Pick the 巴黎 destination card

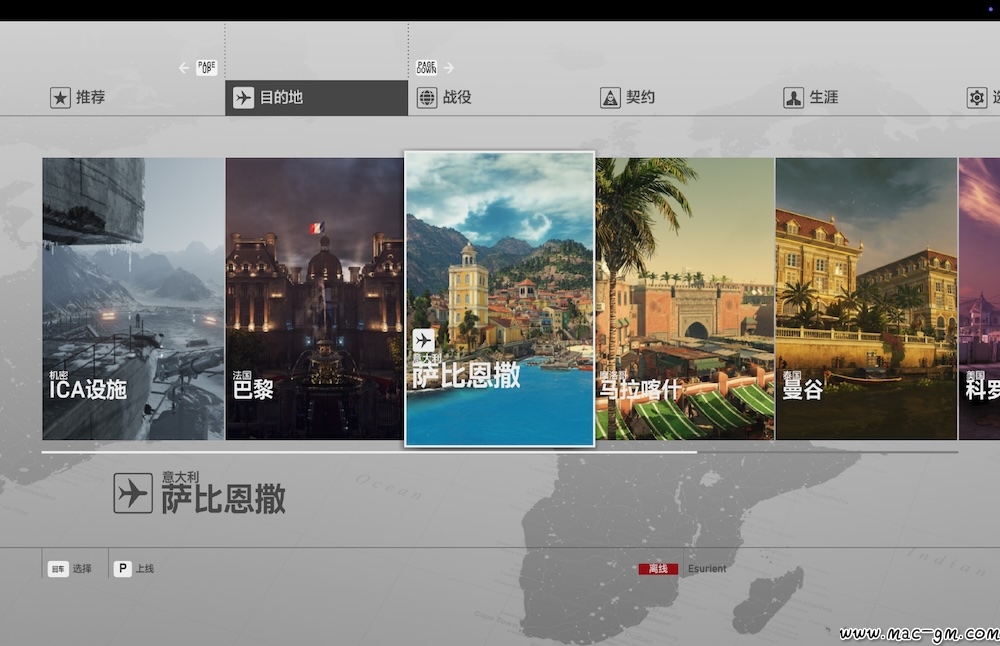[x=314, y=298]
